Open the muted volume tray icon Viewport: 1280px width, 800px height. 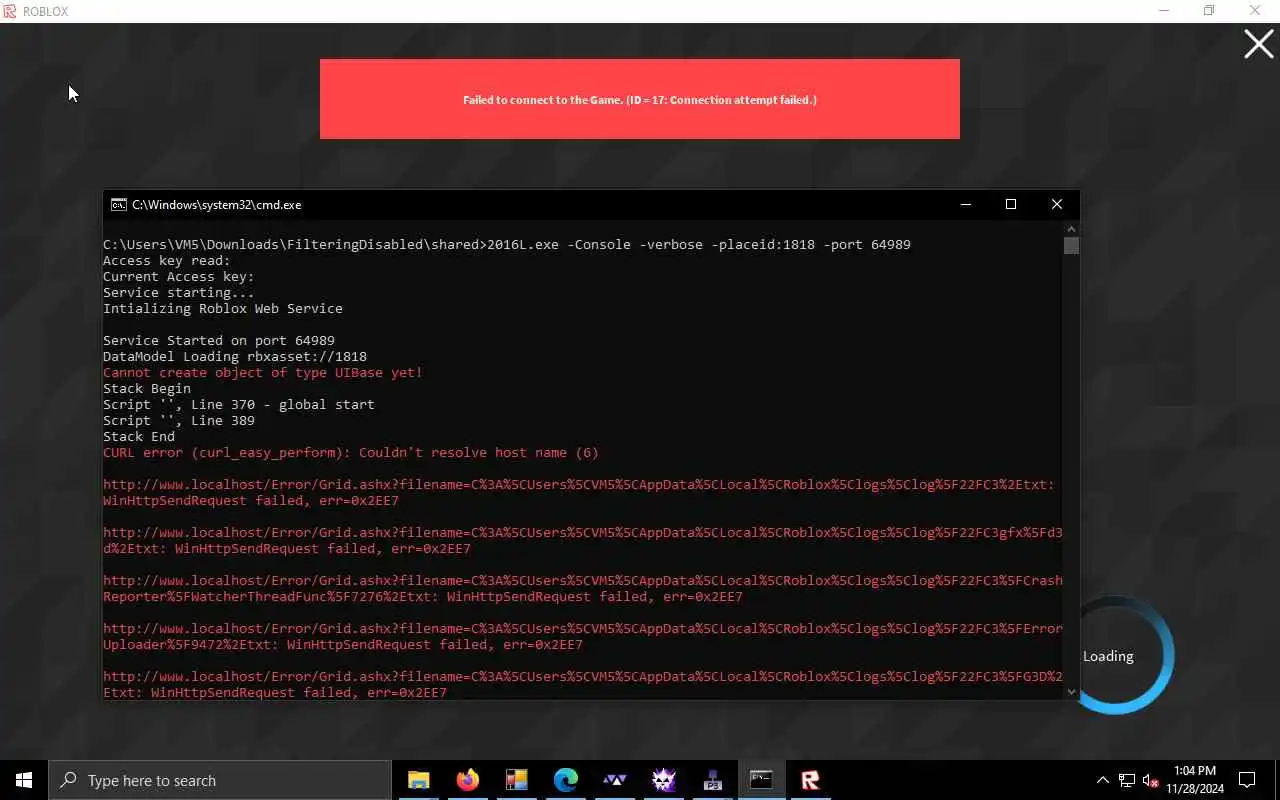point(1151,780)
